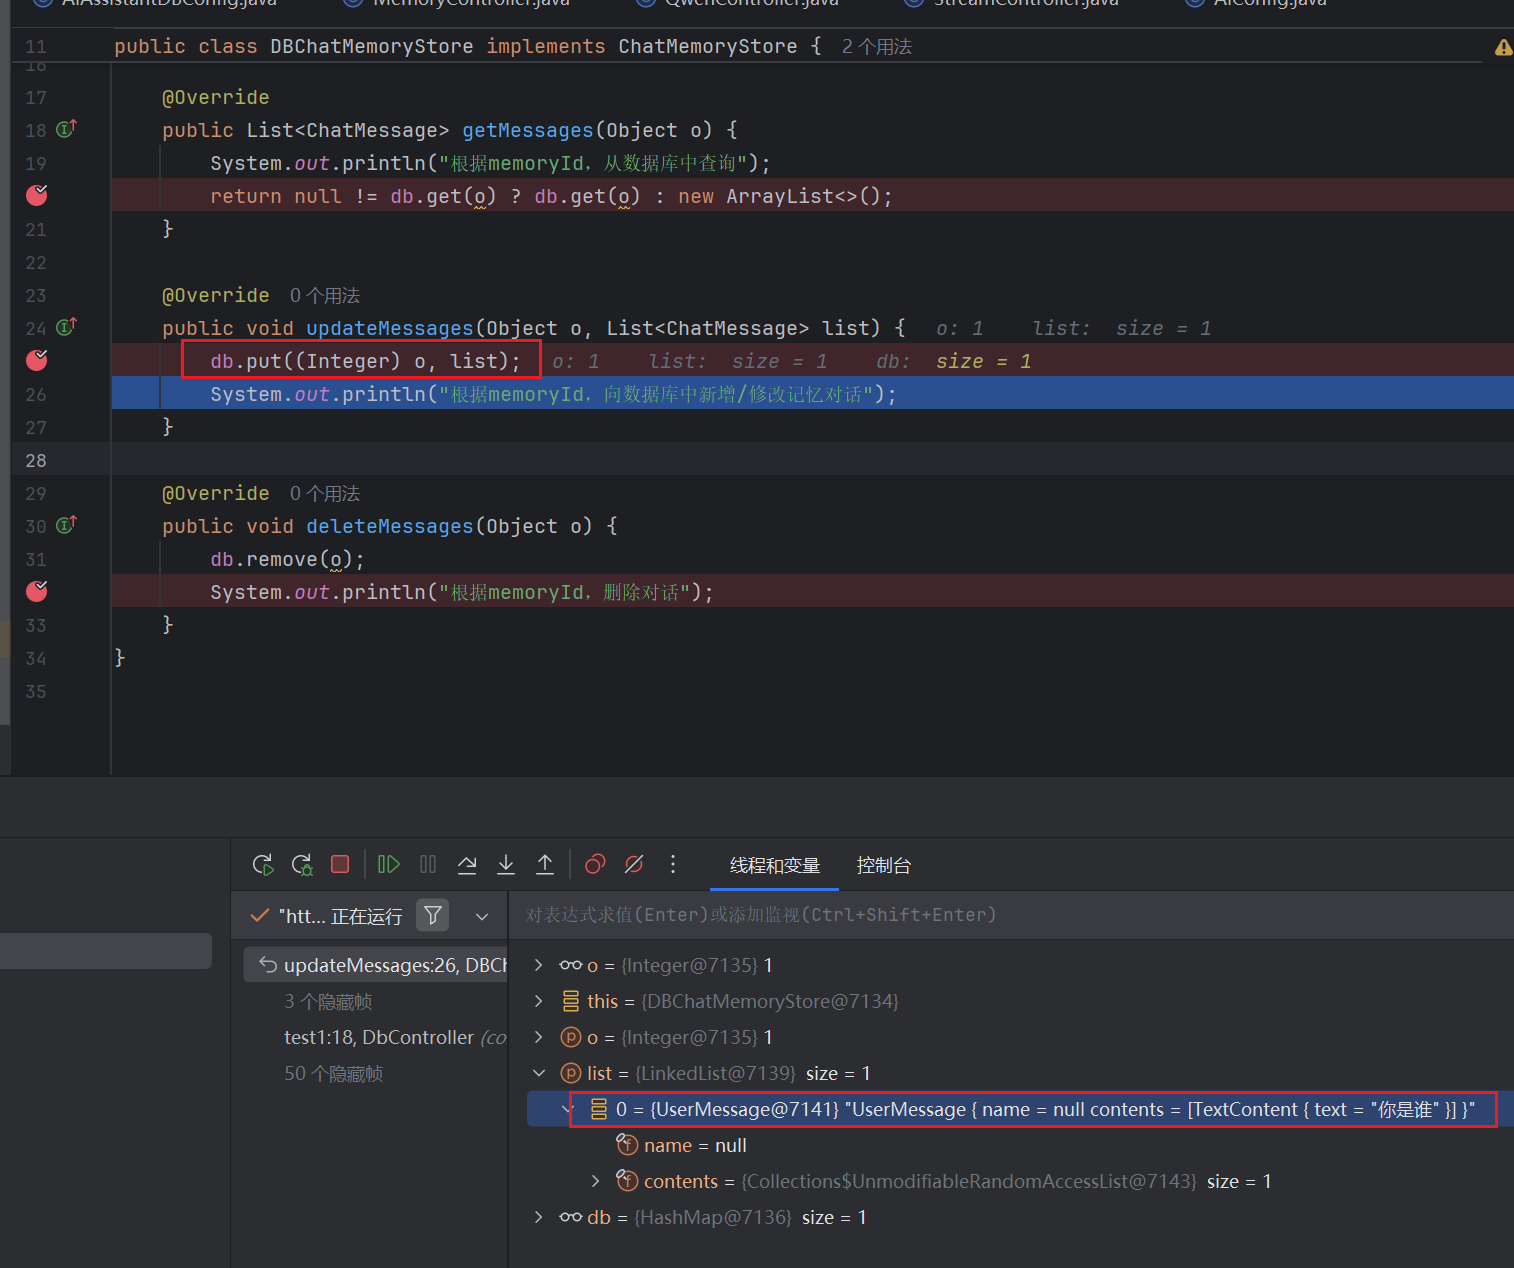
Task: Click the highlighted execution line 26
Action: pyautogui.click(x=812, y=393)
